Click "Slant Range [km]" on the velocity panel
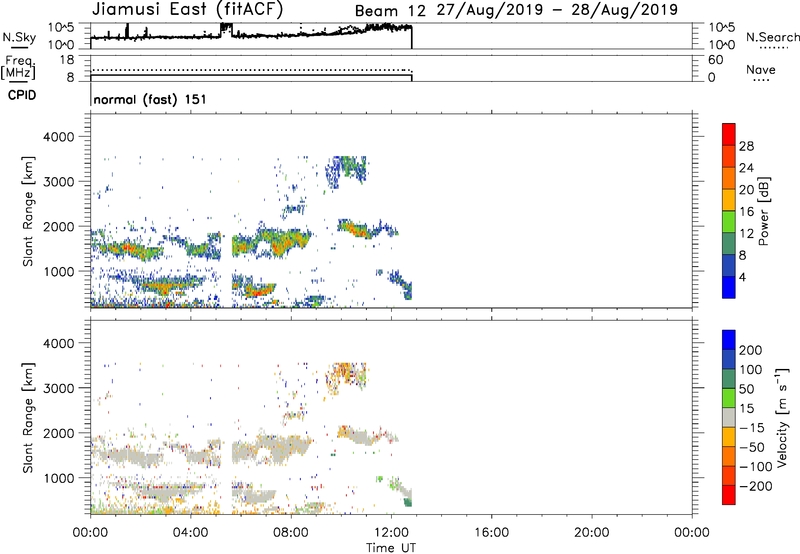This screenshot has width=800, height=554. [x=28, y=418]
